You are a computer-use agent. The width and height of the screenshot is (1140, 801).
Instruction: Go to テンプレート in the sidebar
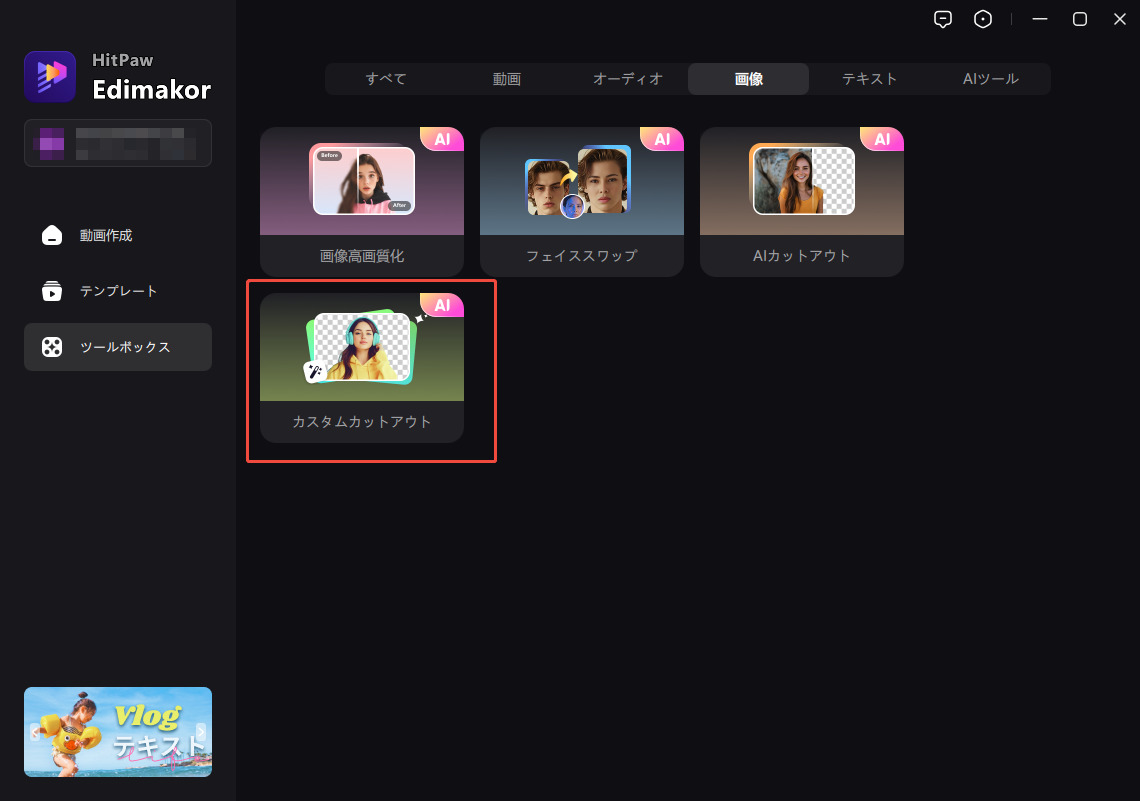[x=117, y=292]
